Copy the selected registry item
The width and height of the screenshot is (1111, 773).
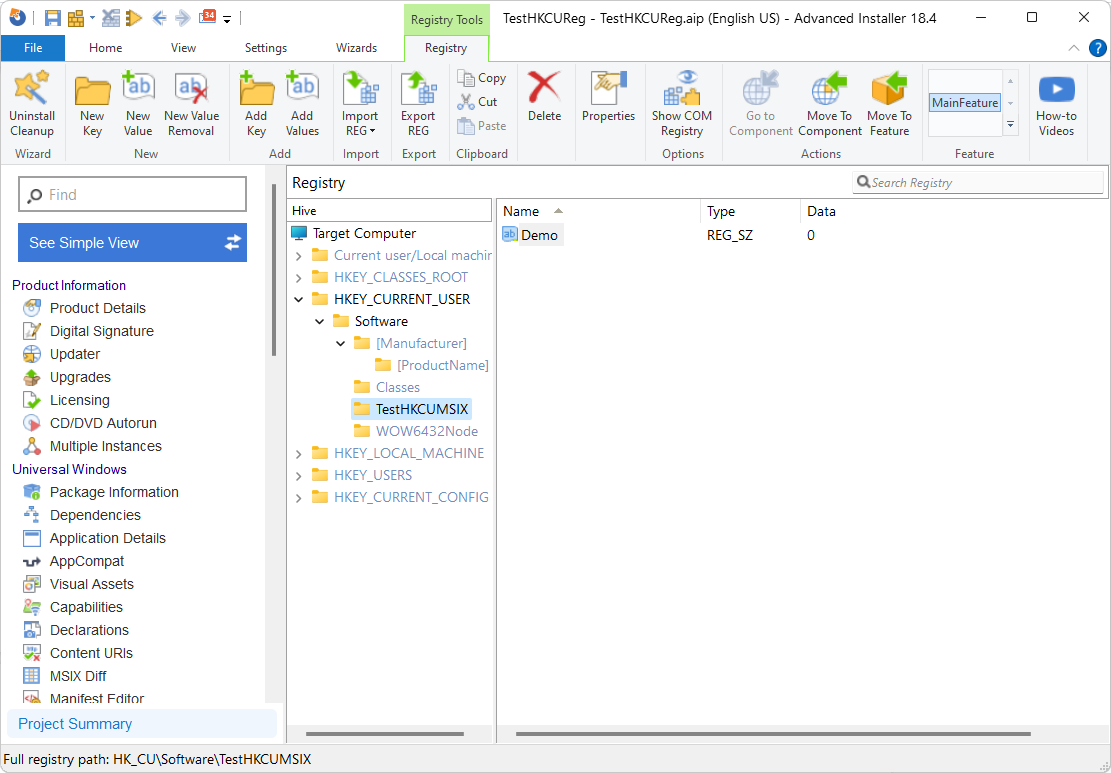[x=482, y=78]
